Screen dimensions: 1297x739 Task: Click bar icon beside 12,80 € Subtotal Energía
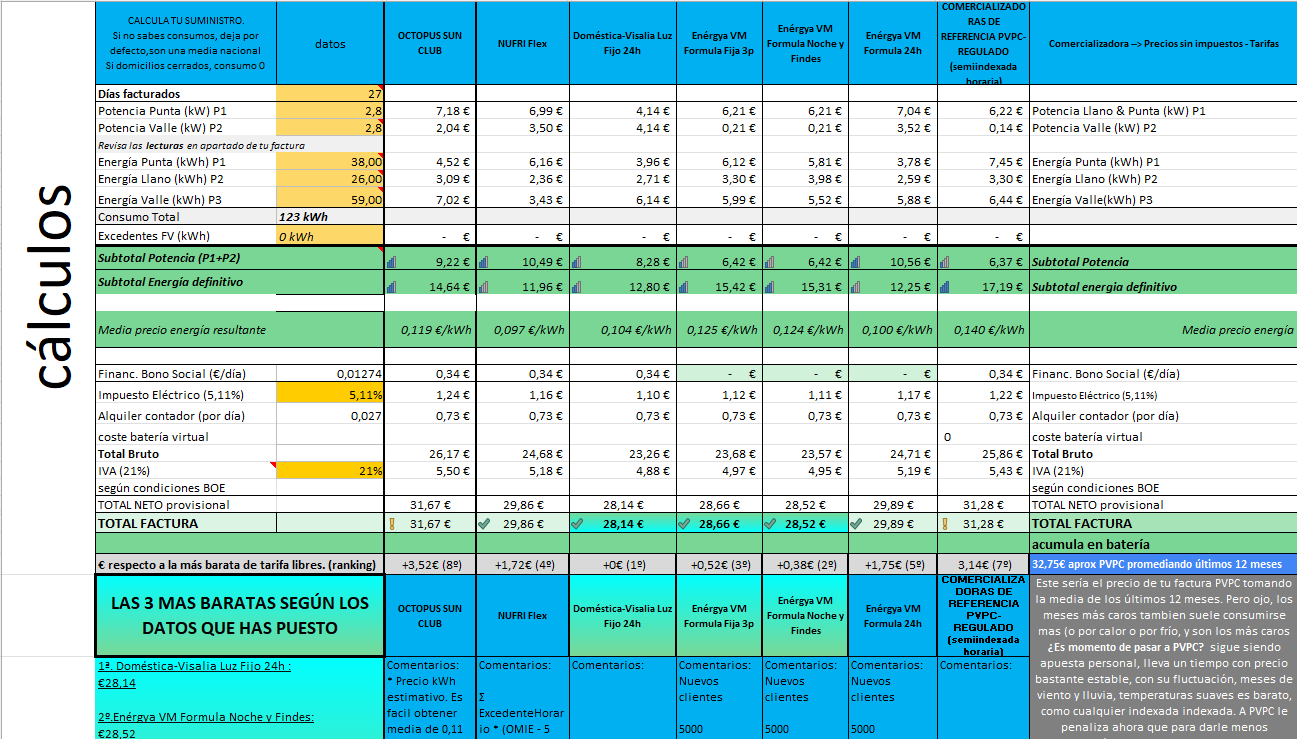tap(577, 287)
